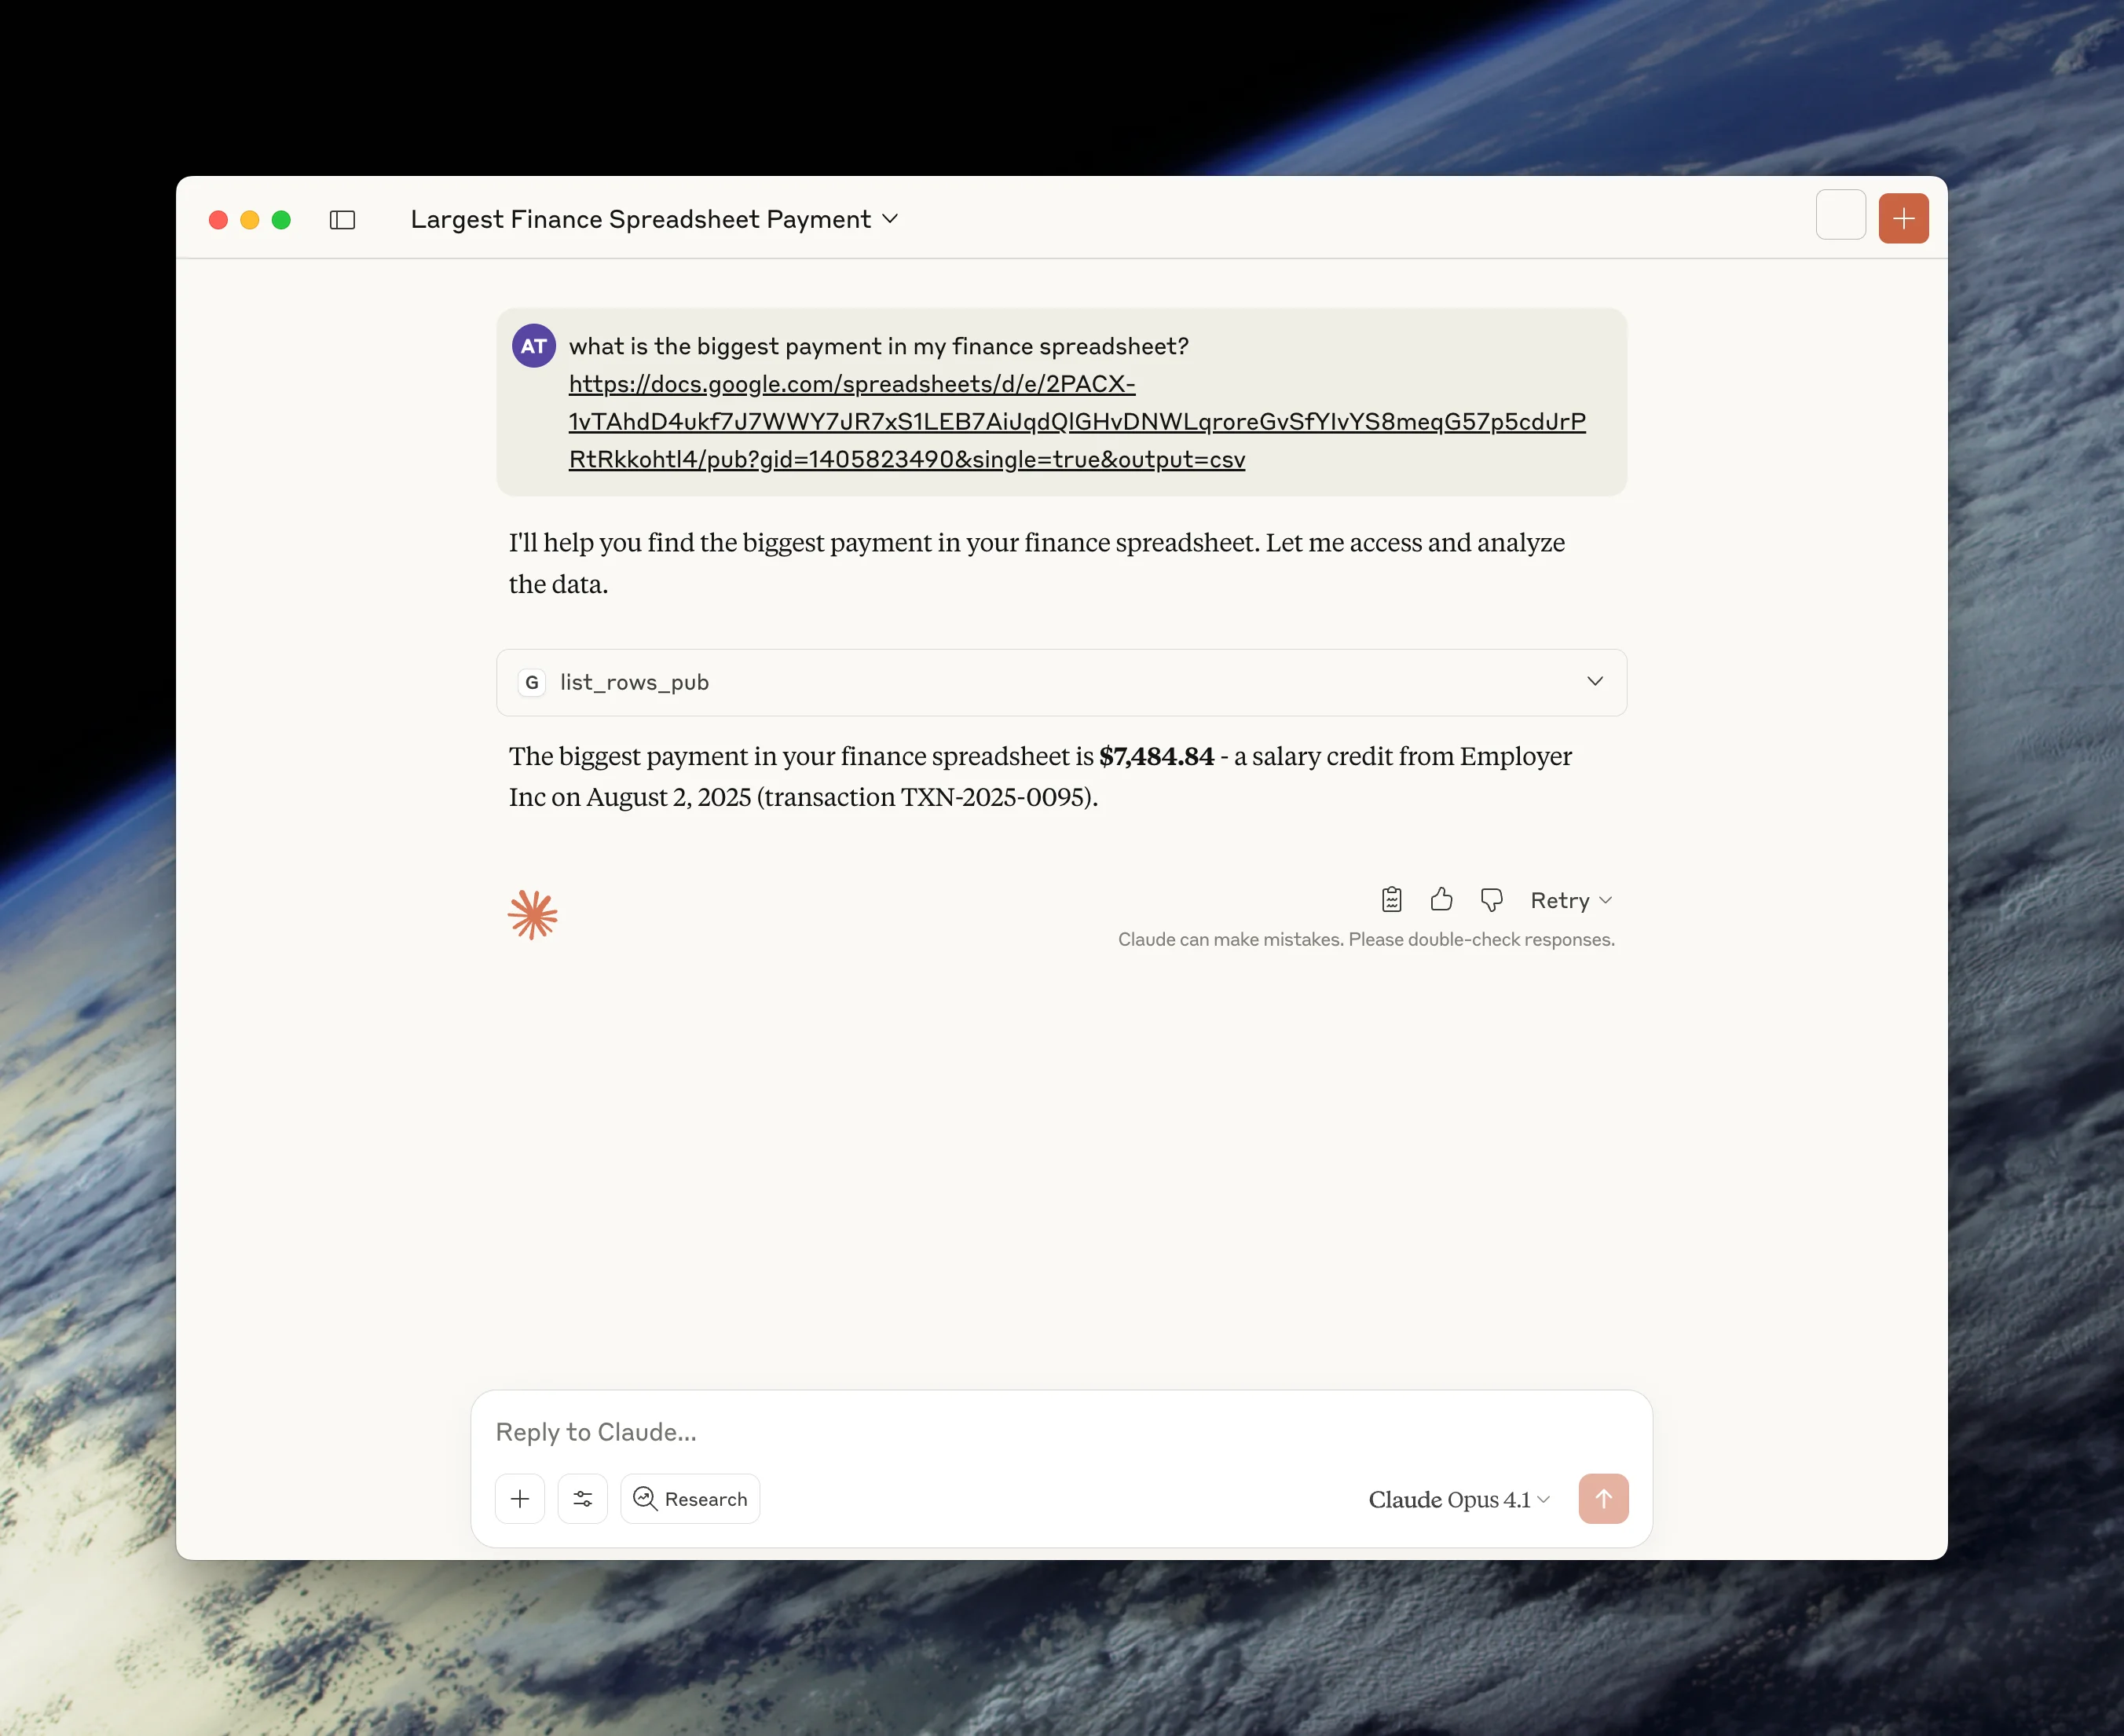
Task: Open attachment options with the plus icon
Action: click(520, 1498)
